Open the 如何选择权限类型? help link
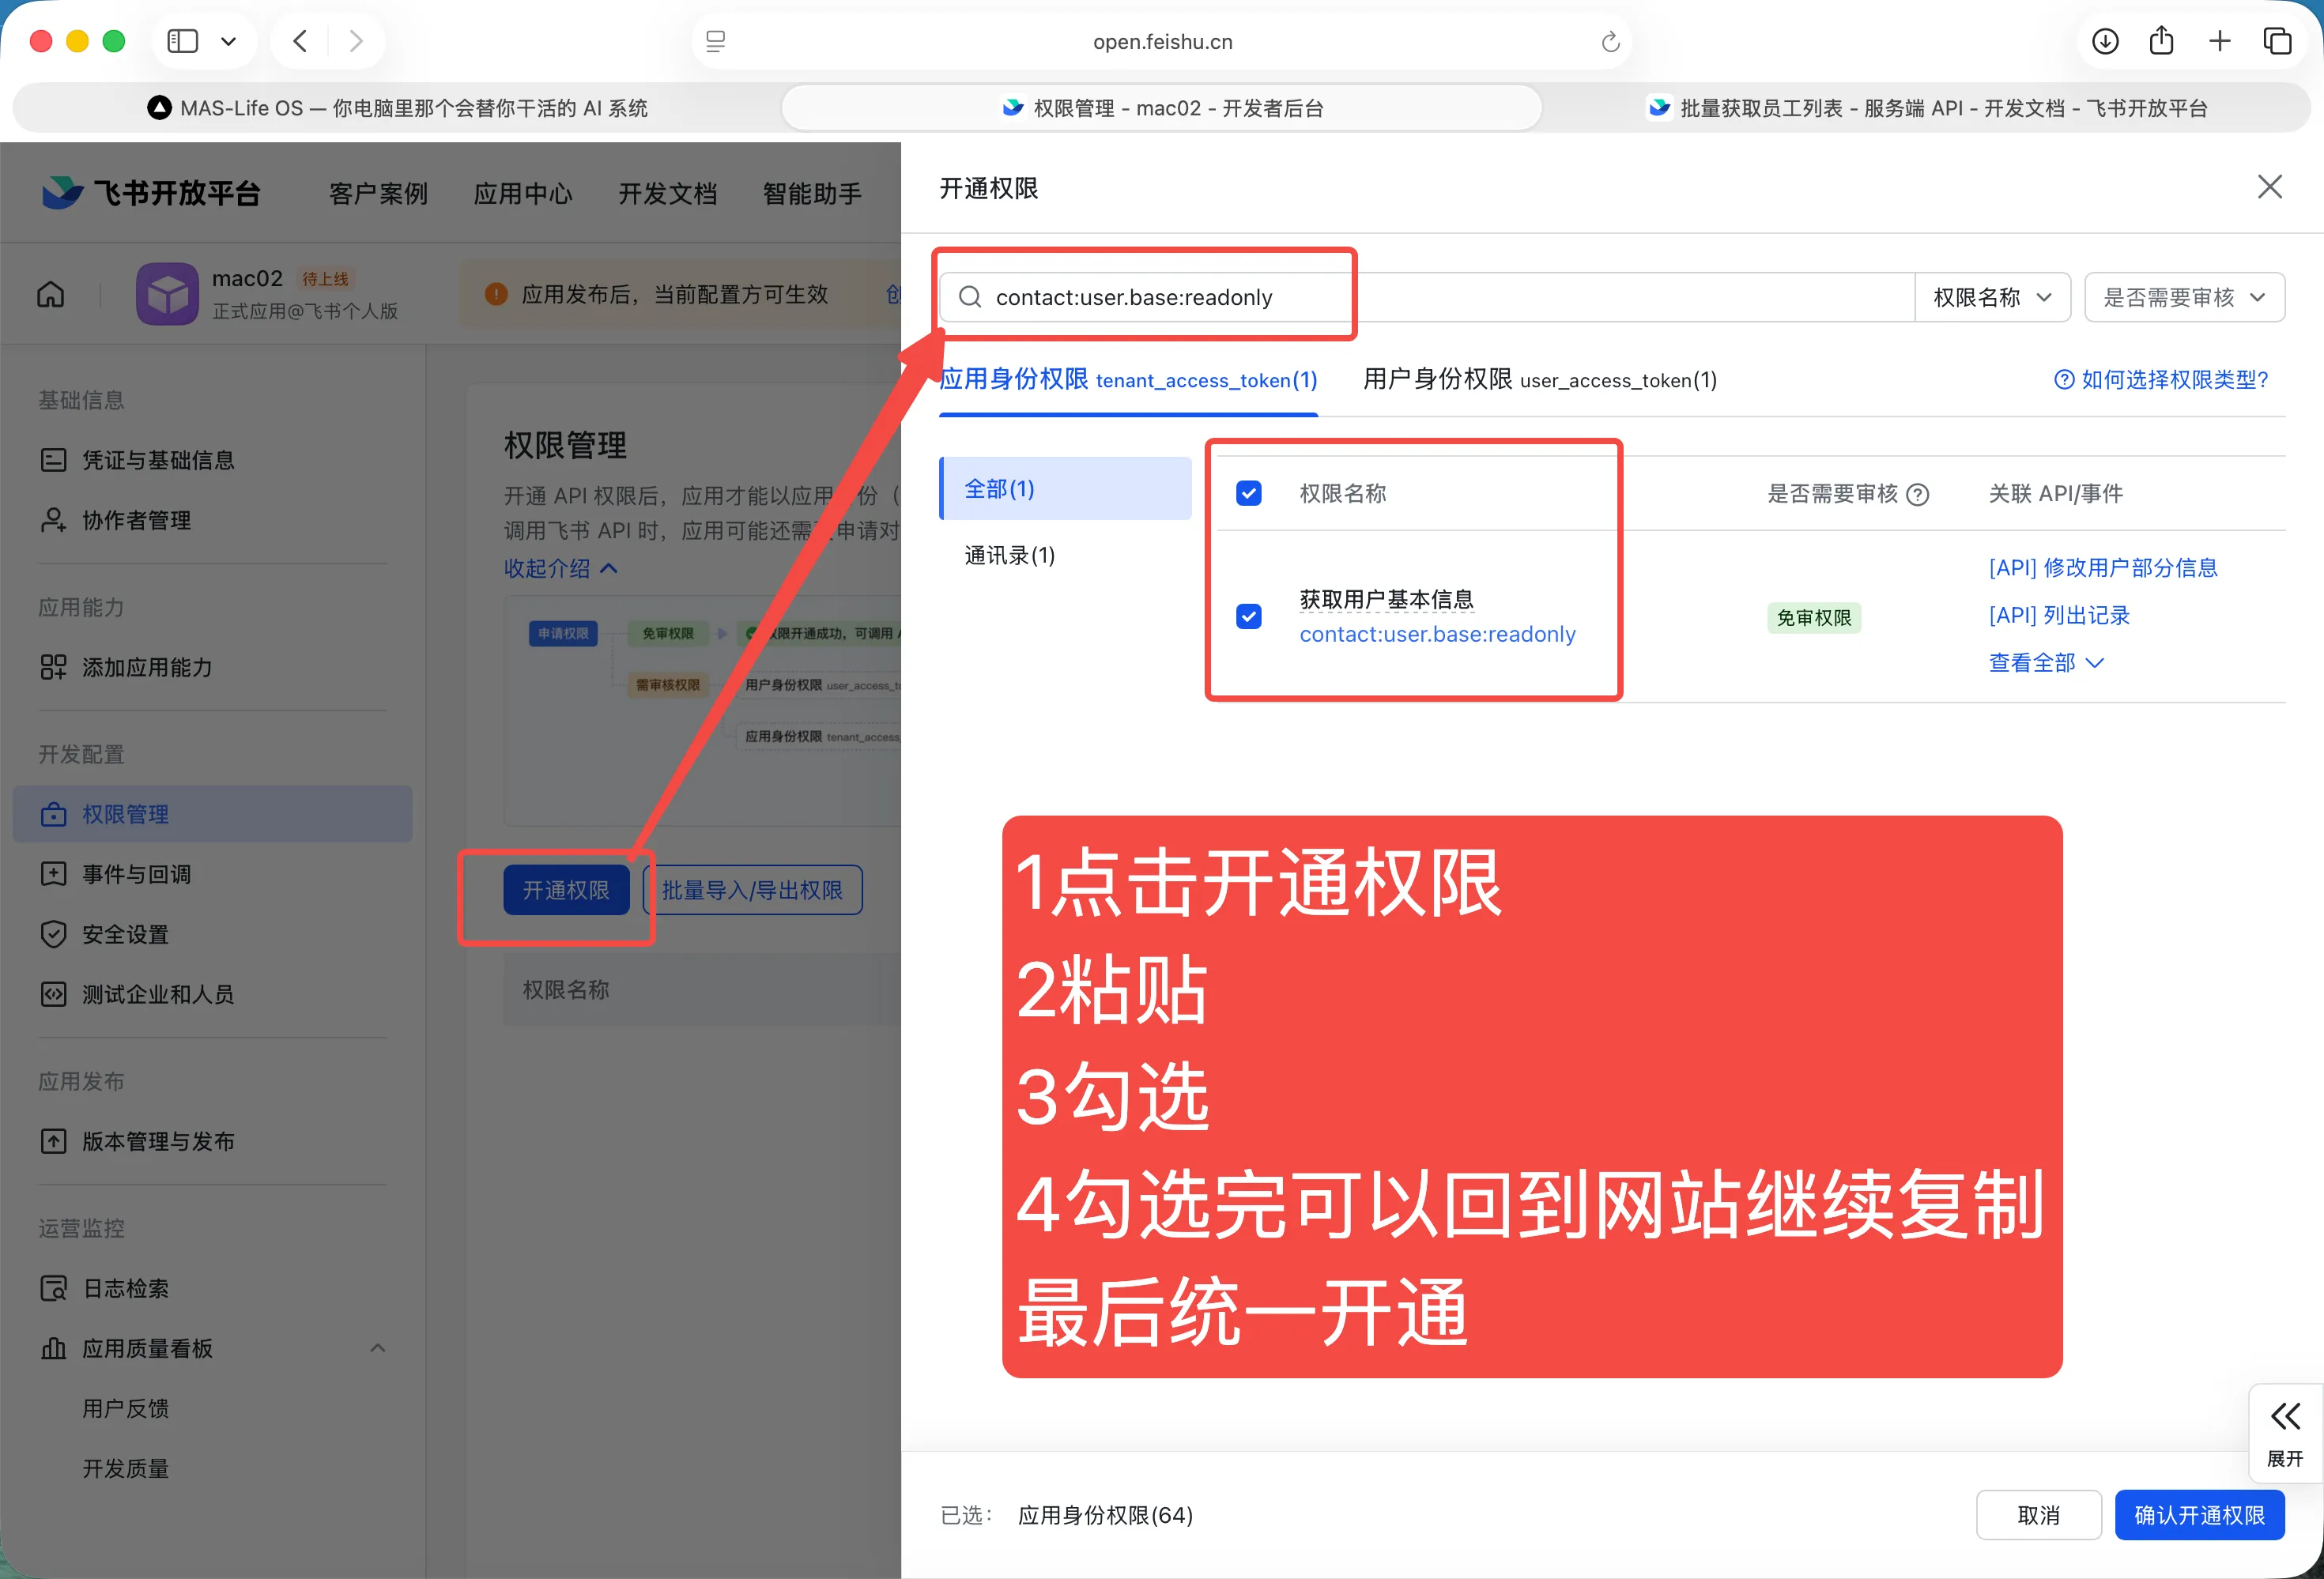This screenshot has height=1579, width=2324. point(2160,380)
